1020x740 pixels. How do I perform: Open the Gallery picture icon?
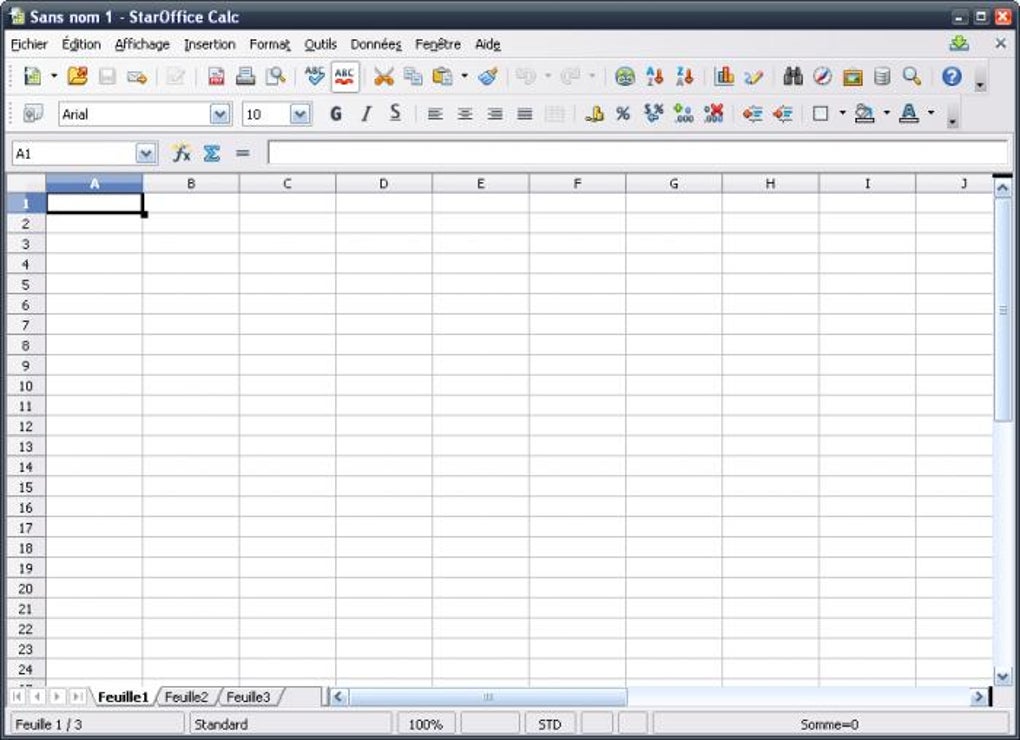[852, 77]
